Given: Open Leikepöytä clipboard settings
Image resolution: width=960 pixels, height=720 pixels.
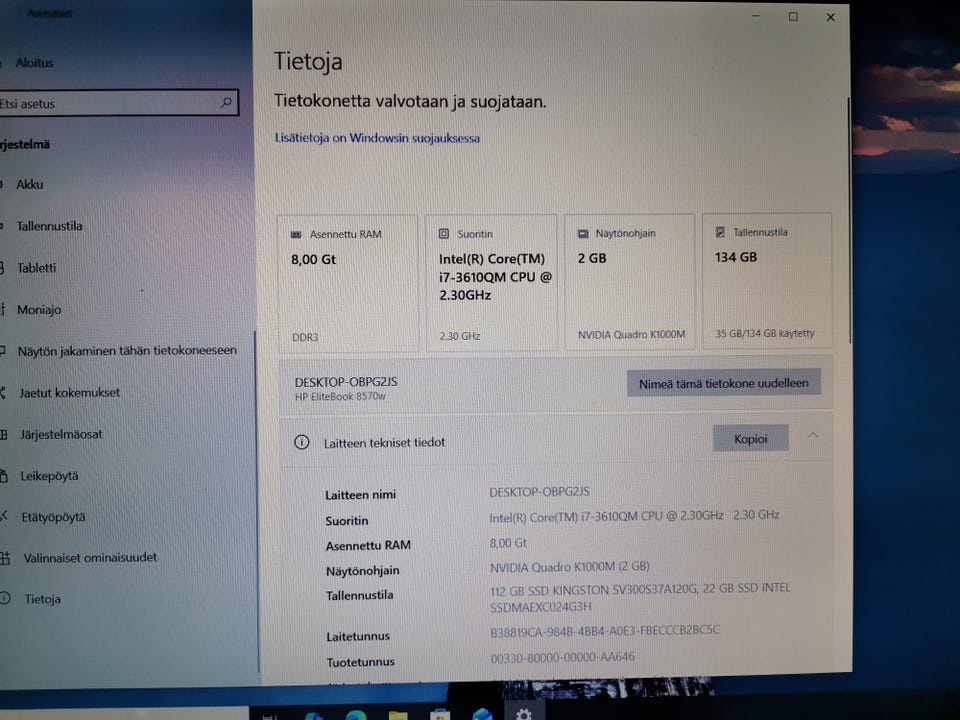Looking at the screenshot, I should click(x=49, y=476).
